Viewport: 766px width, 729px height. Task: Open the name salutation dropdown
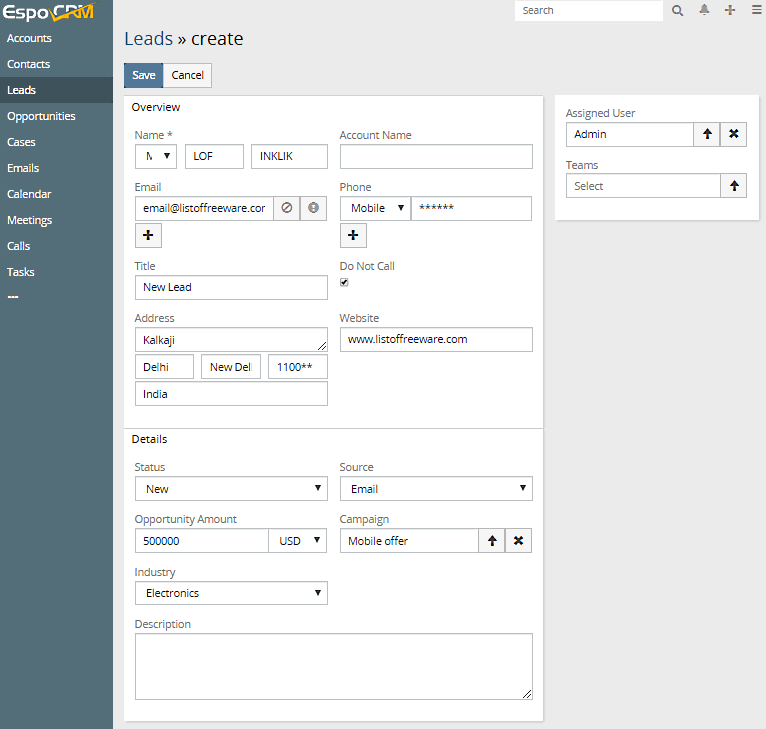156,156
